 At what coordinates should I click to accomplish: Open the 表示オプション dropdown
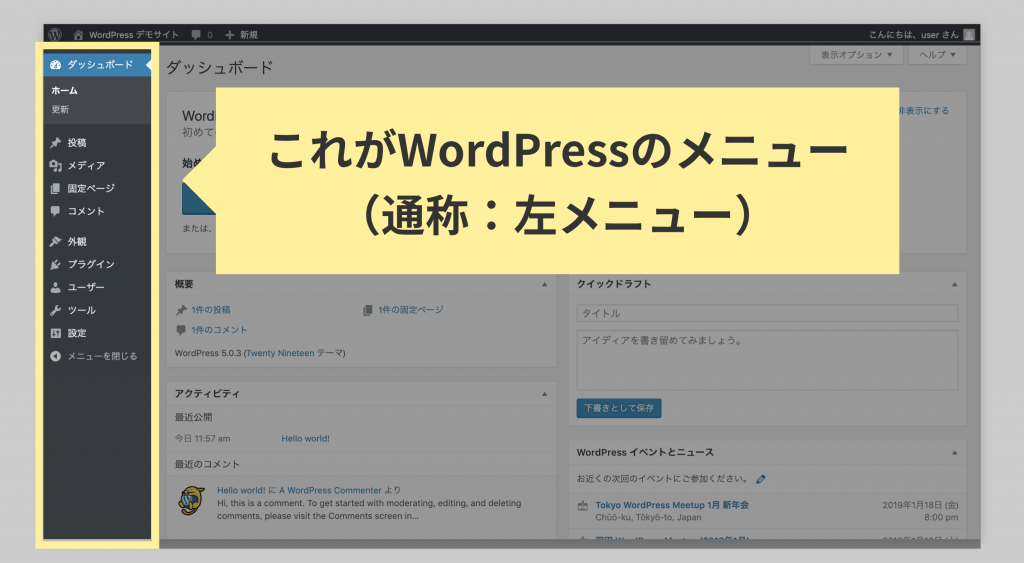(856, 55)
